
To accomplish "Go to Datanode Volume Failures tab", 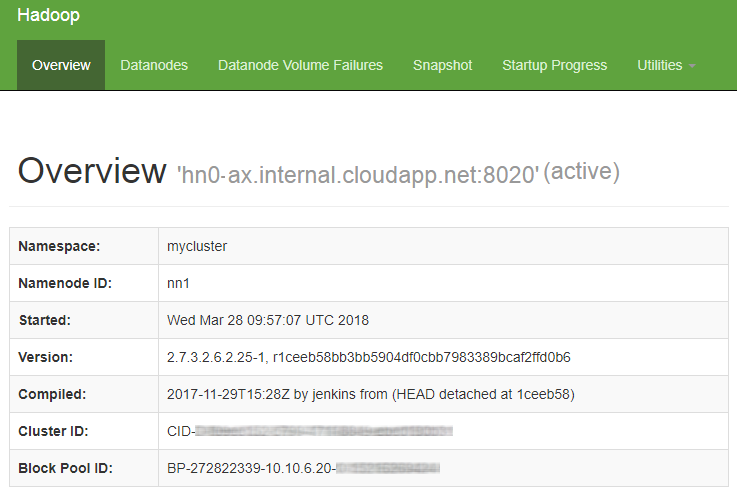I will [300, 65].
